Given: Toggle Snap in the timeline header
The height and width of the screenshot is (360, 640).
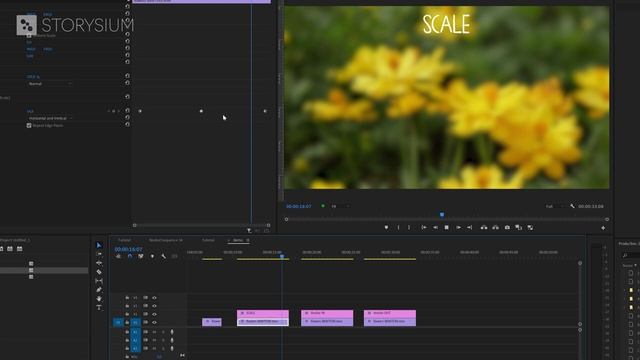Looking at the screenshot, I should pyautogui.click(x=130, y=256).
